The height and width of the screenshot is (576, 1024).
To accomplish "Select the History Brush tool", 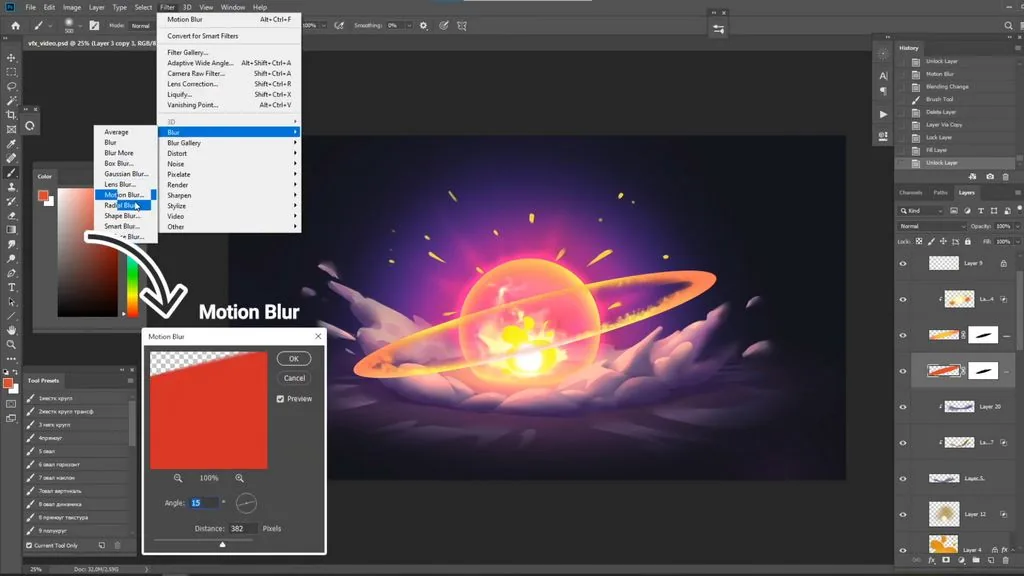I will coord(11,201).
